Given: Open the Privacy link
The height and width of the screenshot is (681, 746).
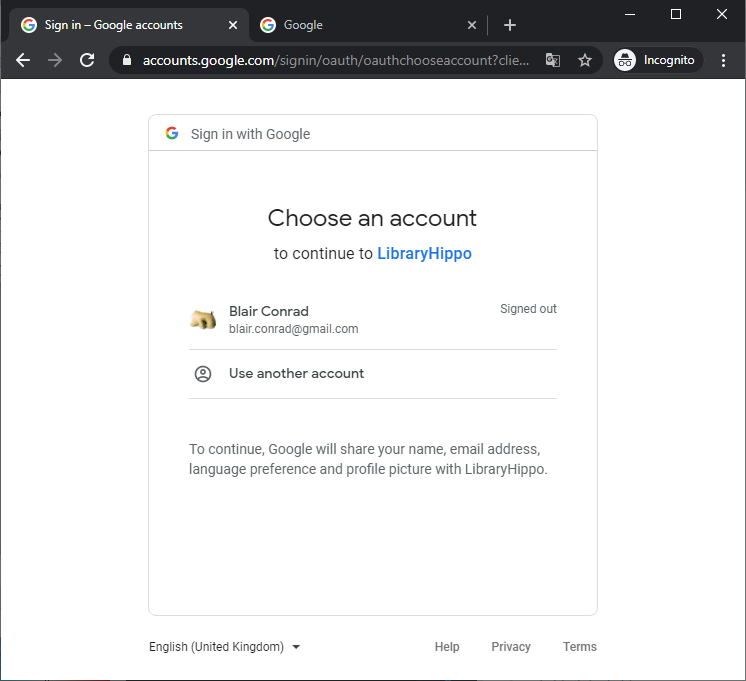Looking at the screenshot, I should (x=510, y=647).
